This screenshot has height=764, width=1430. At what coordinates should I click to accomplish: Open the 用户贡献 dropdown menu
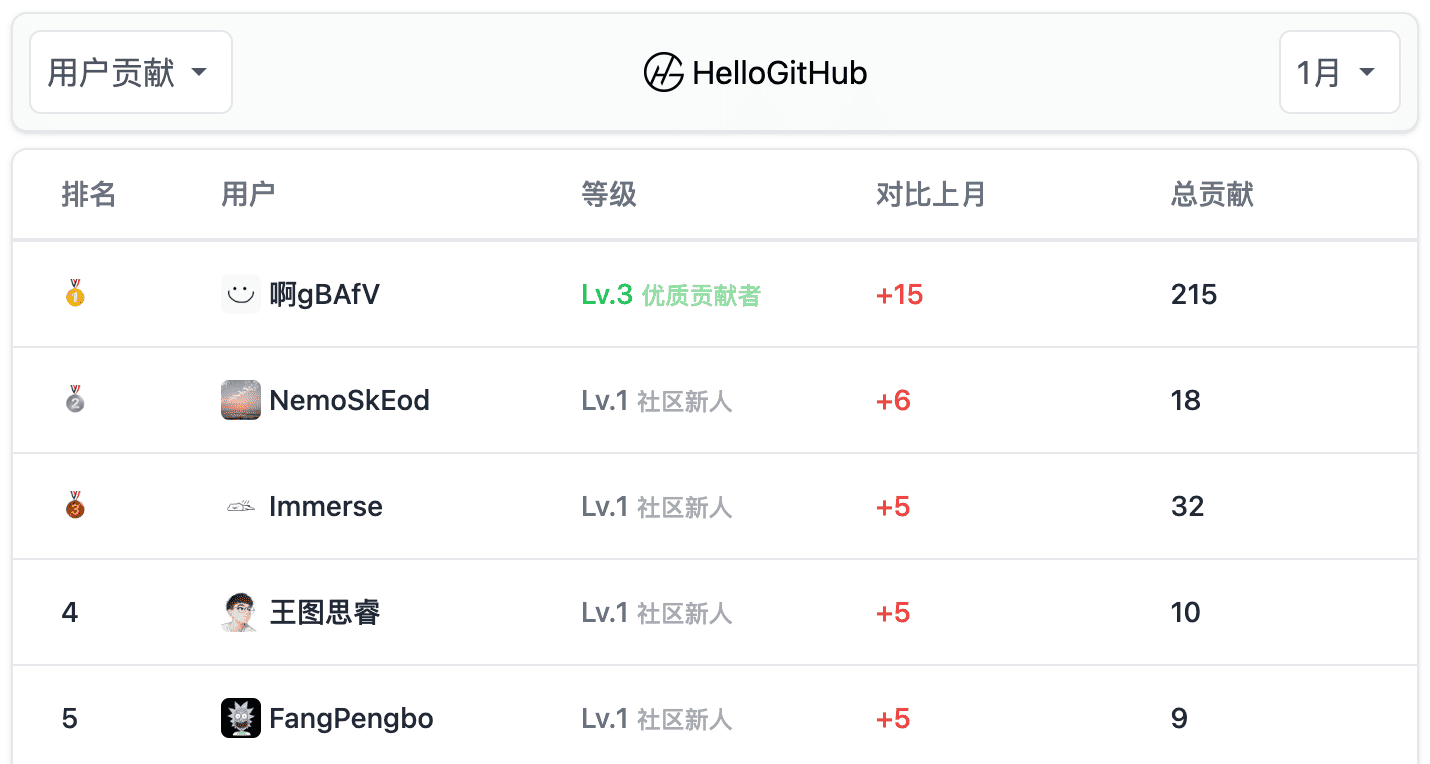pyautogui.click(x=131, y=72)
